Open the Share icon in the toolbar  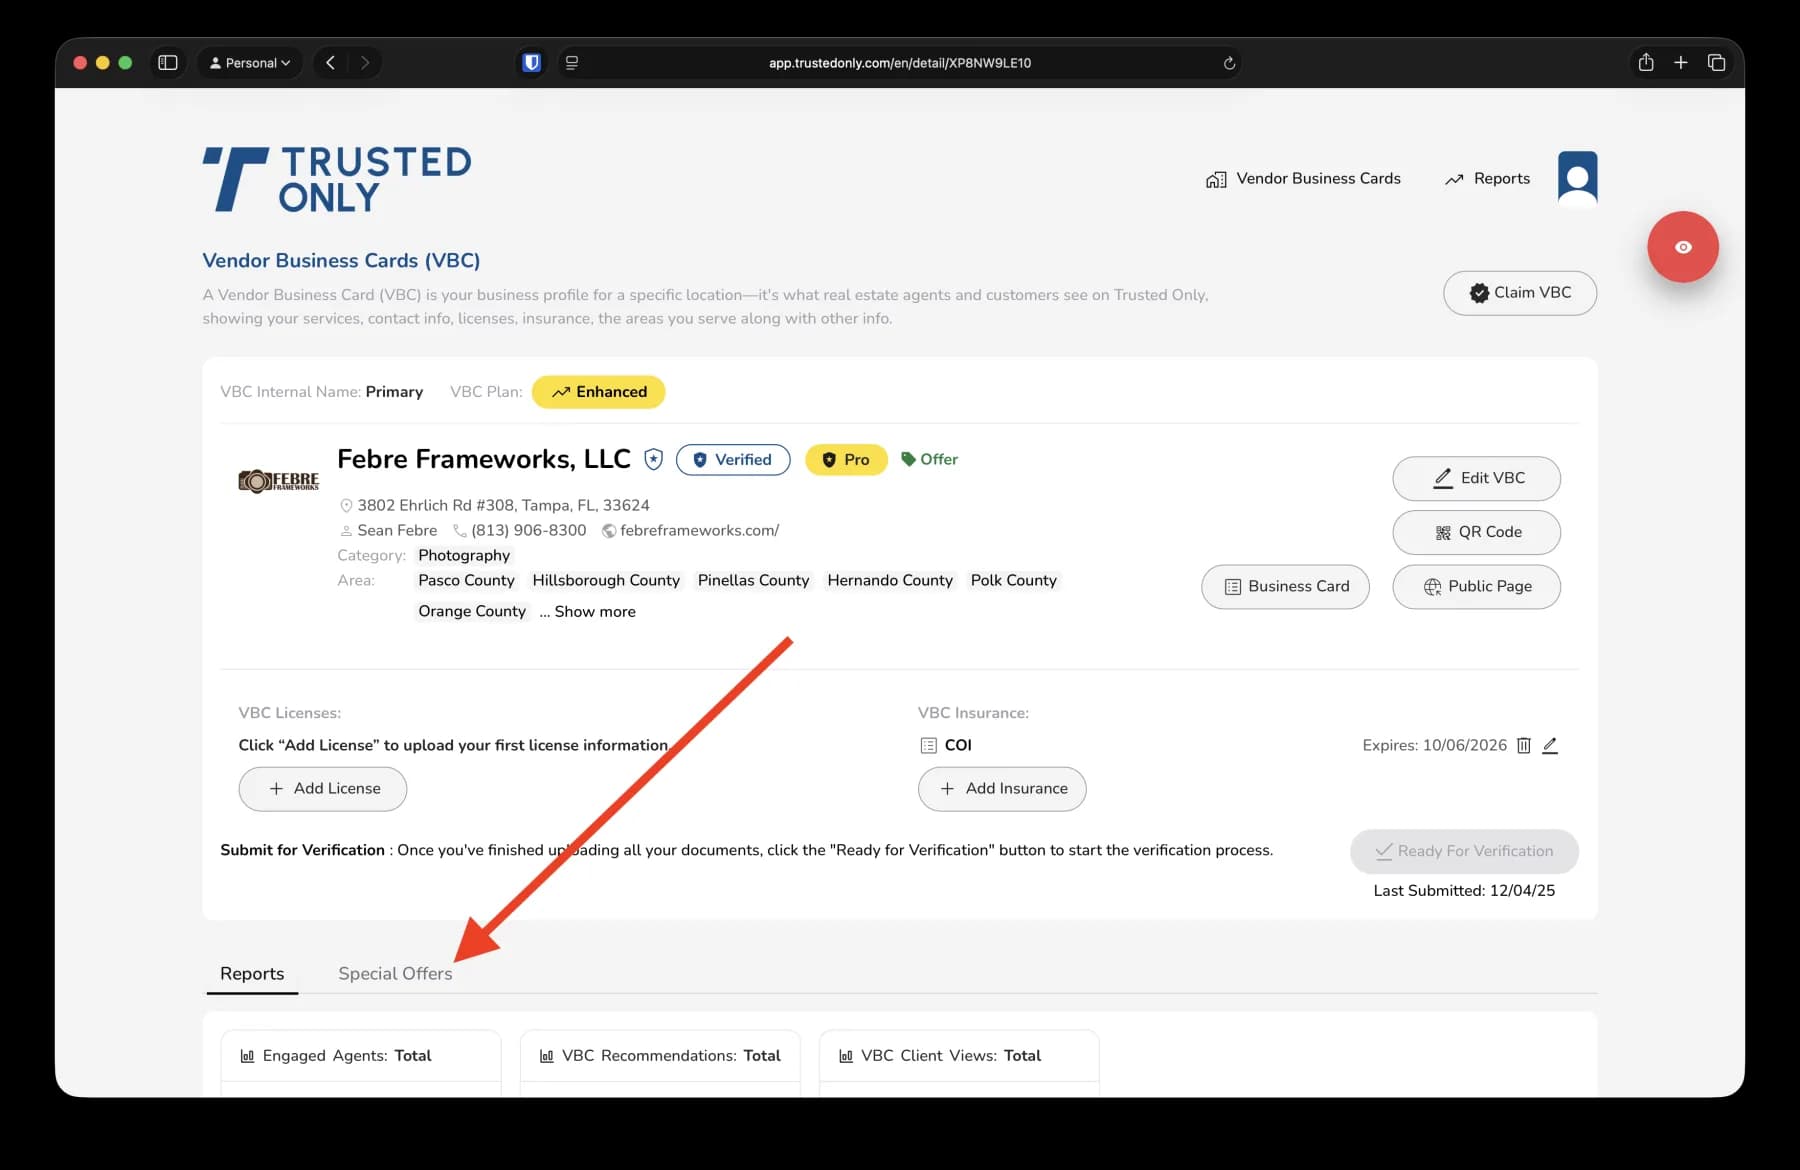coord(1646,63)
